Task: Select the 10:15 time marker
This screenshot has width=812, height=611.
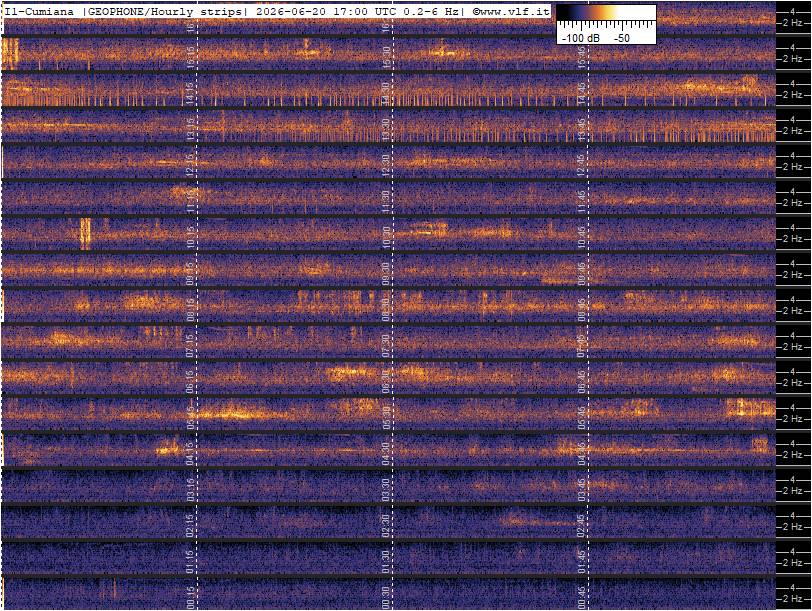Action: pyautogui.click(x=190, y=238)
